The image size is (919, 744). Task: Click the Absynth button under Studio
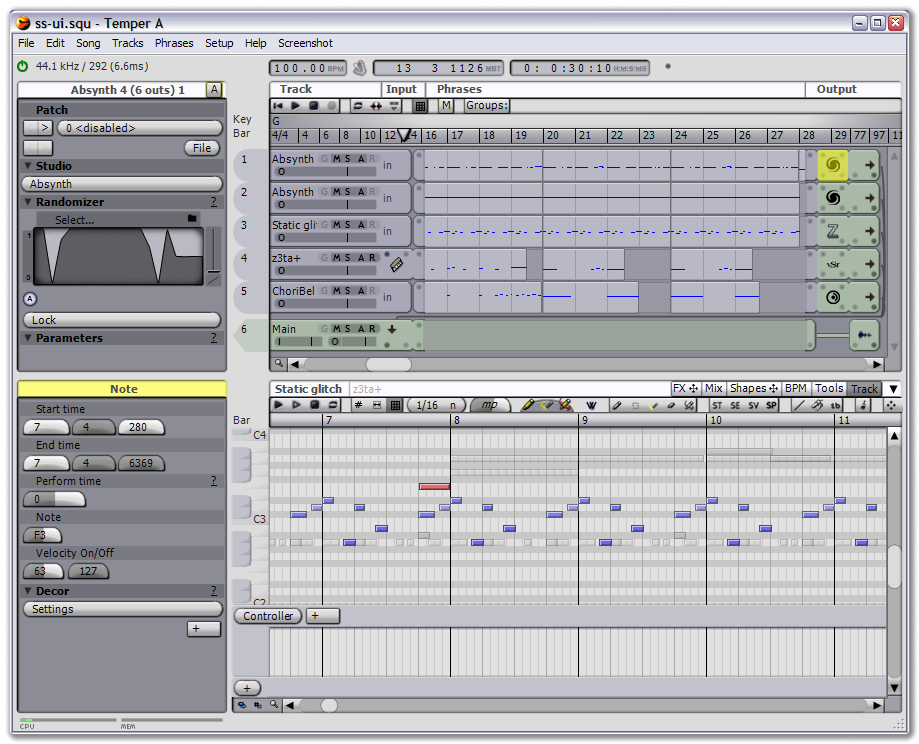122,184
